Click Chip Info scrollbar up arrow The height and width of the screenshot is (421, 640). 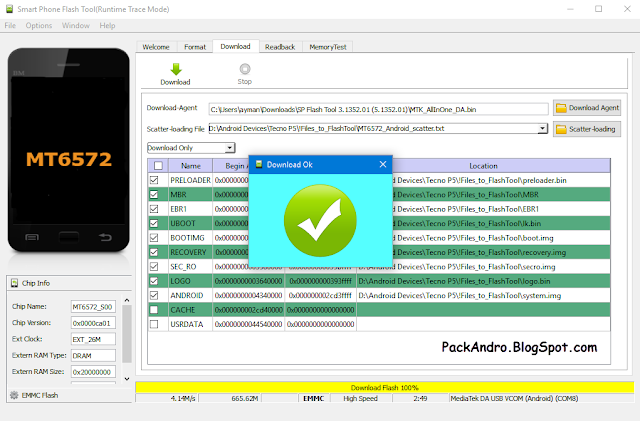pos(127,300)
